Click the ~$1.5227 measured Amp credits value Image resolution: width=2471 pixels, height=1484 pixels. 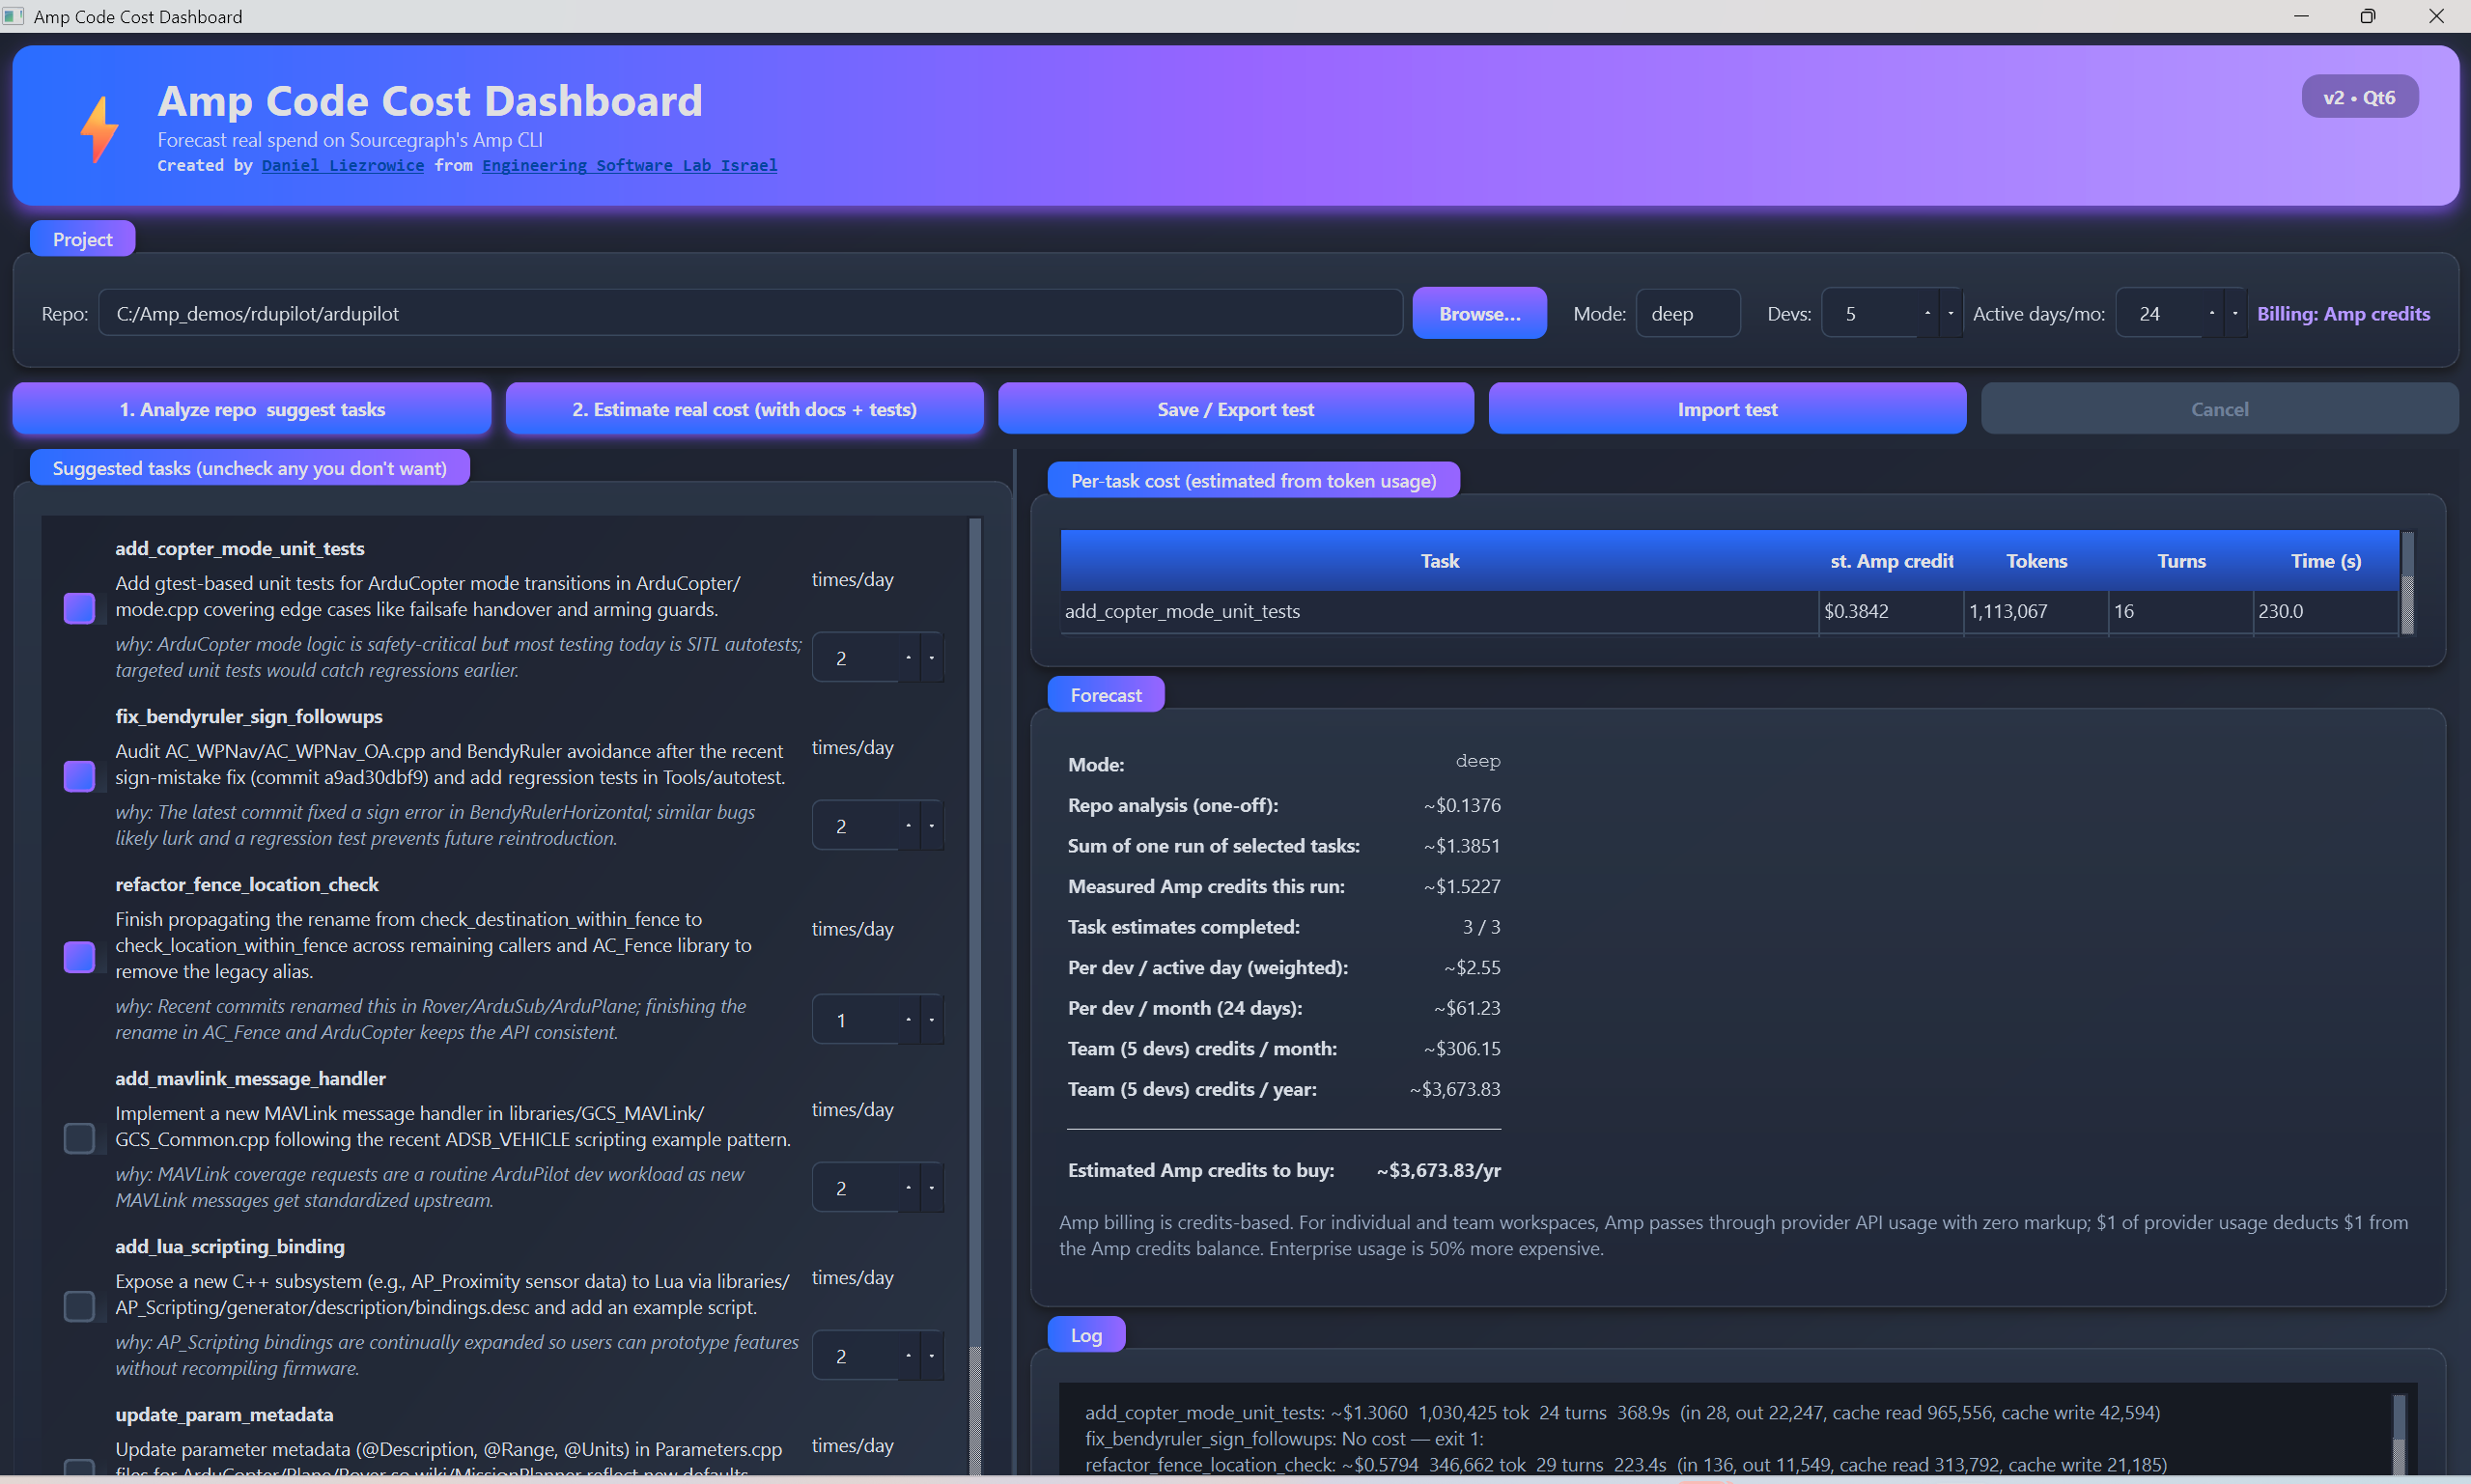tap(1462, 886)
